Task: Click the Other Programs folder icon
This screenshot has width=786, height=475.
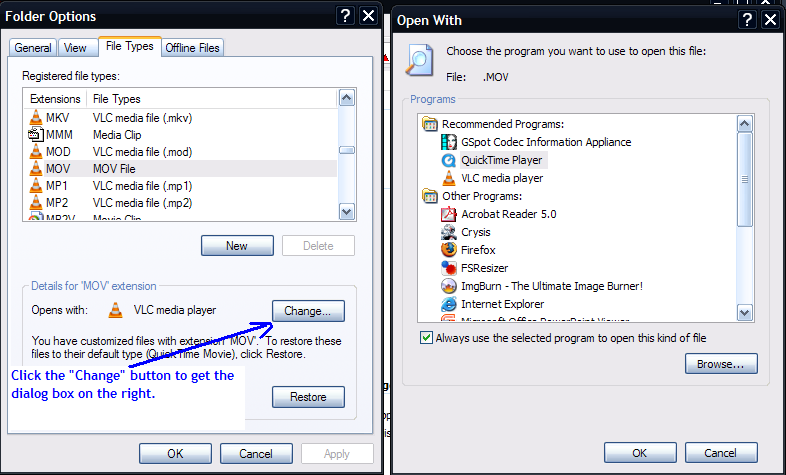Action: (x=430, y=196)
